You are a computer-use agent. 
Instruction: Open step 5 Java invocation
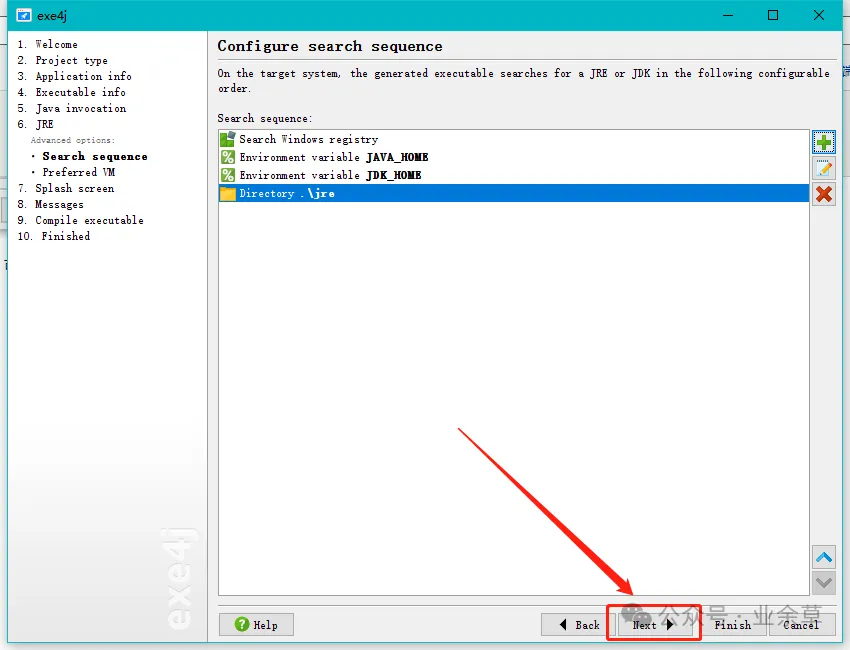[72, 108]
